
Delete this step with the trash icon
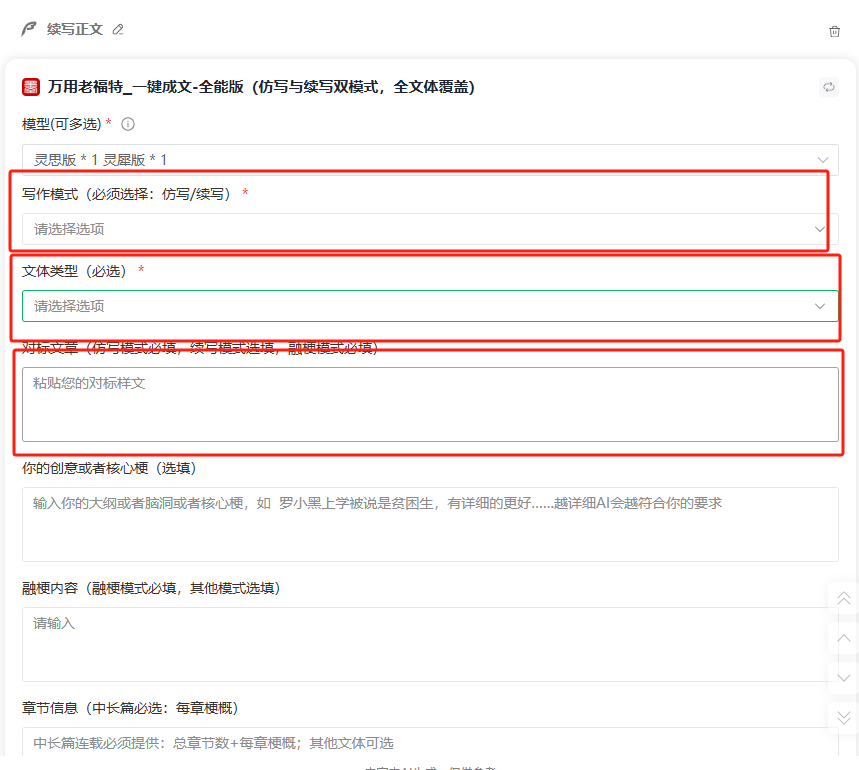(x=834, y=31)
